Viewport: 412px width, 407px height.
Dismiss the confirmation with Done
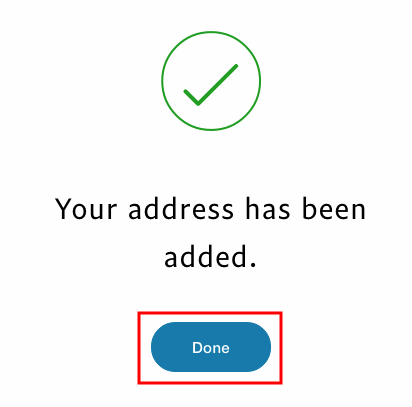tap(211, 347)
